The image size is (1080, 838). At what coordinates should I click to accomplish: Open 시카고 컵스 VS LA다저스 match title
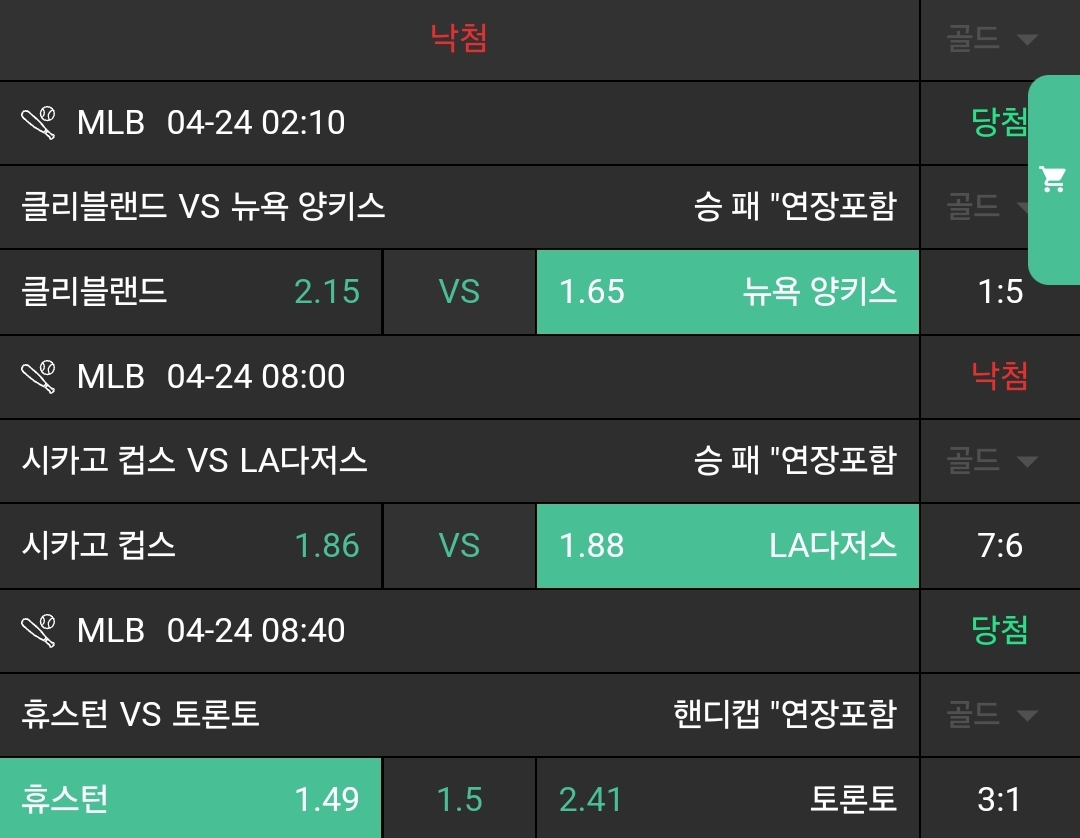click(x=194, y=461)
